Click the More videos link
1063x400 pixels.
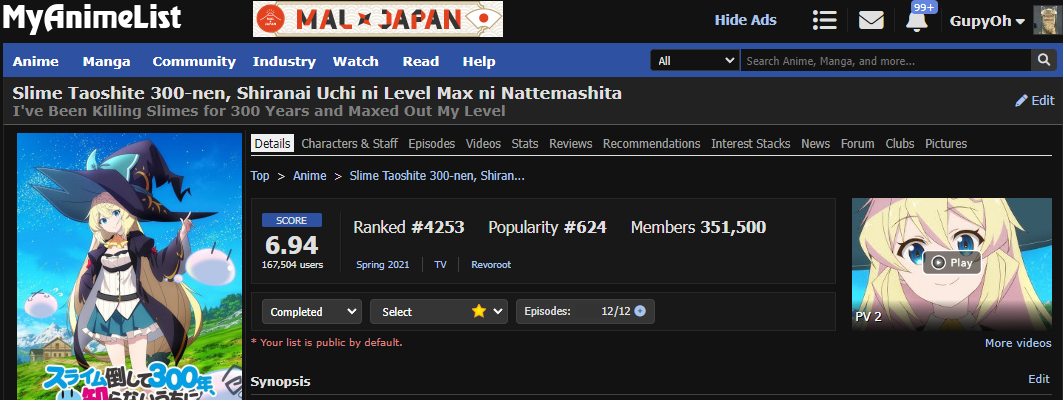pyautogui.click(x=1017, y=343)
